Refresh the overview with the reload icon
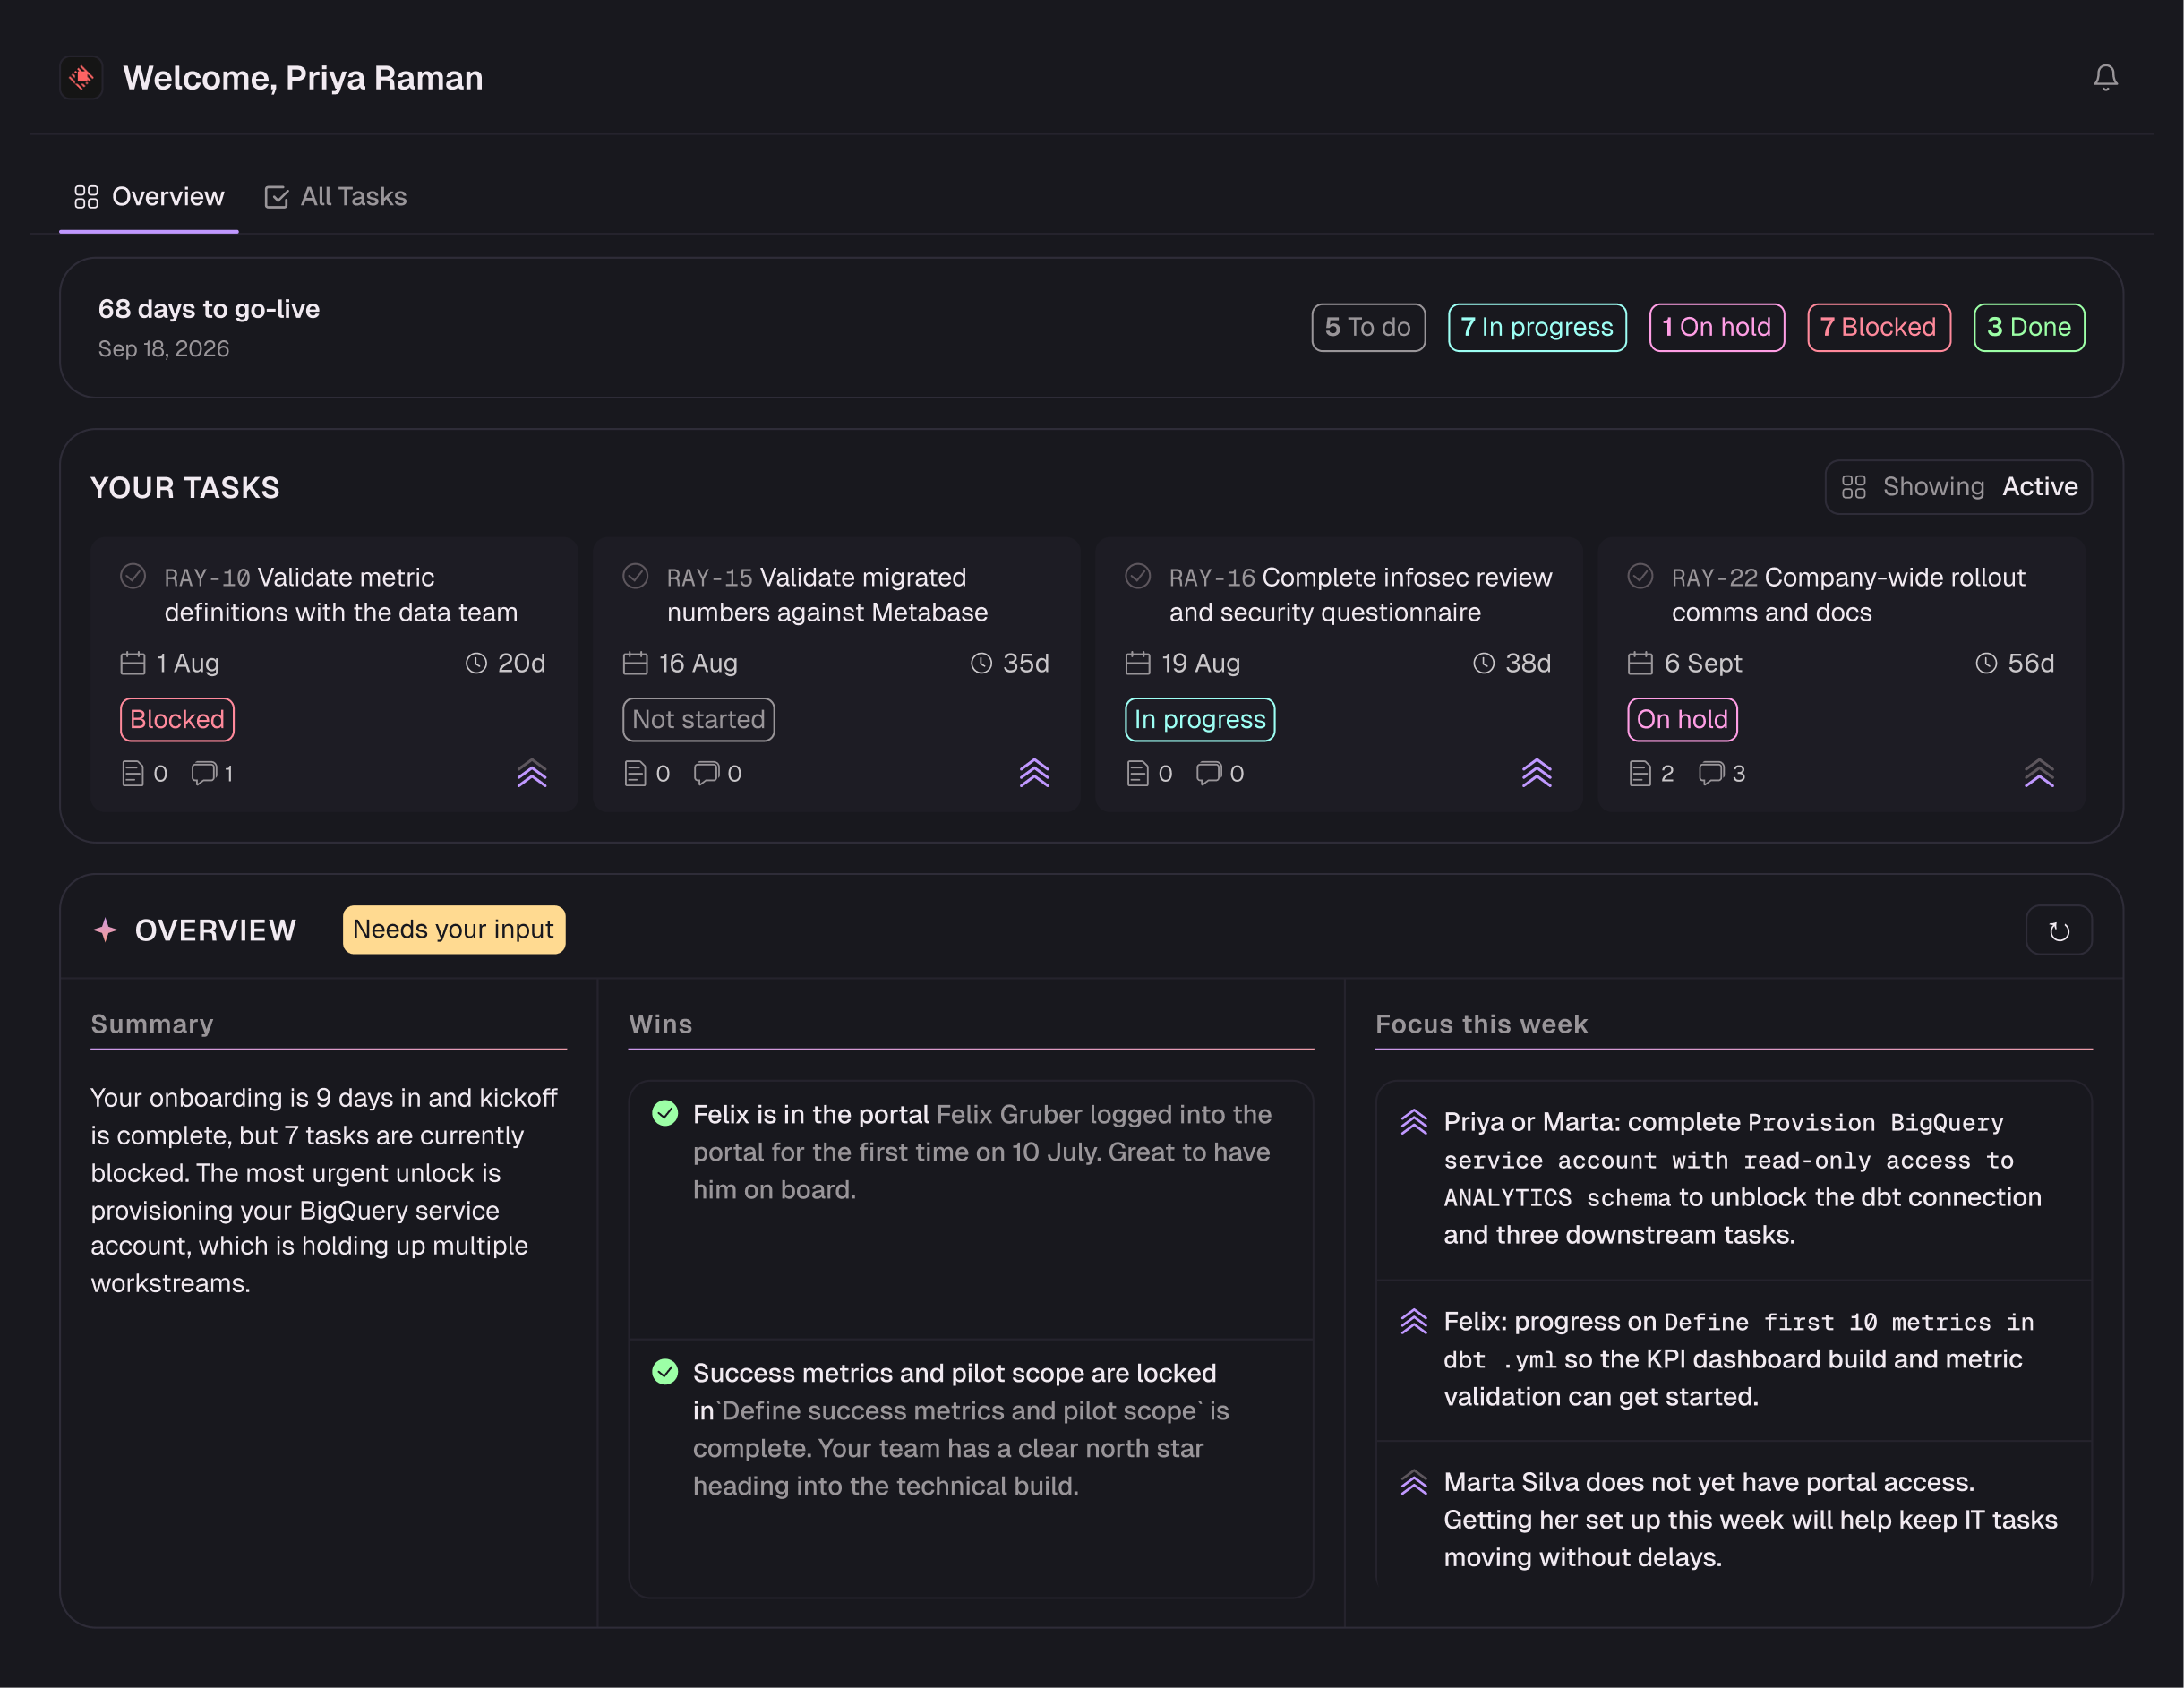 (x=2058, y=930)
